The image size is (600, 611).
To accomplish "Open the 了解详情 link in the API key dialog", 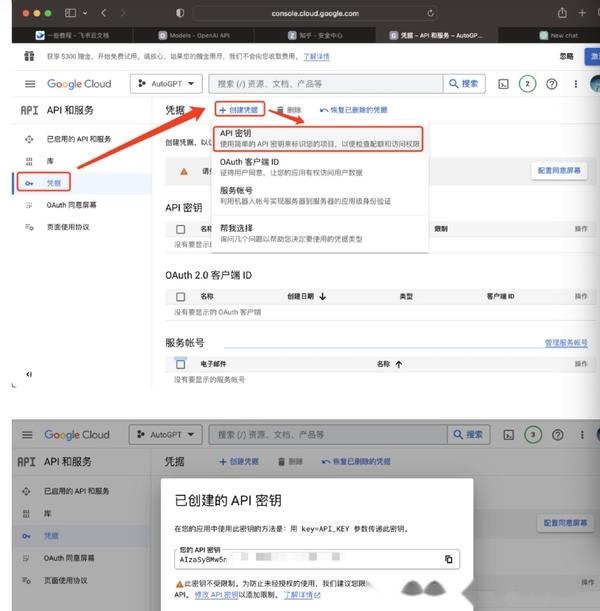I will [x=301, y=595].
